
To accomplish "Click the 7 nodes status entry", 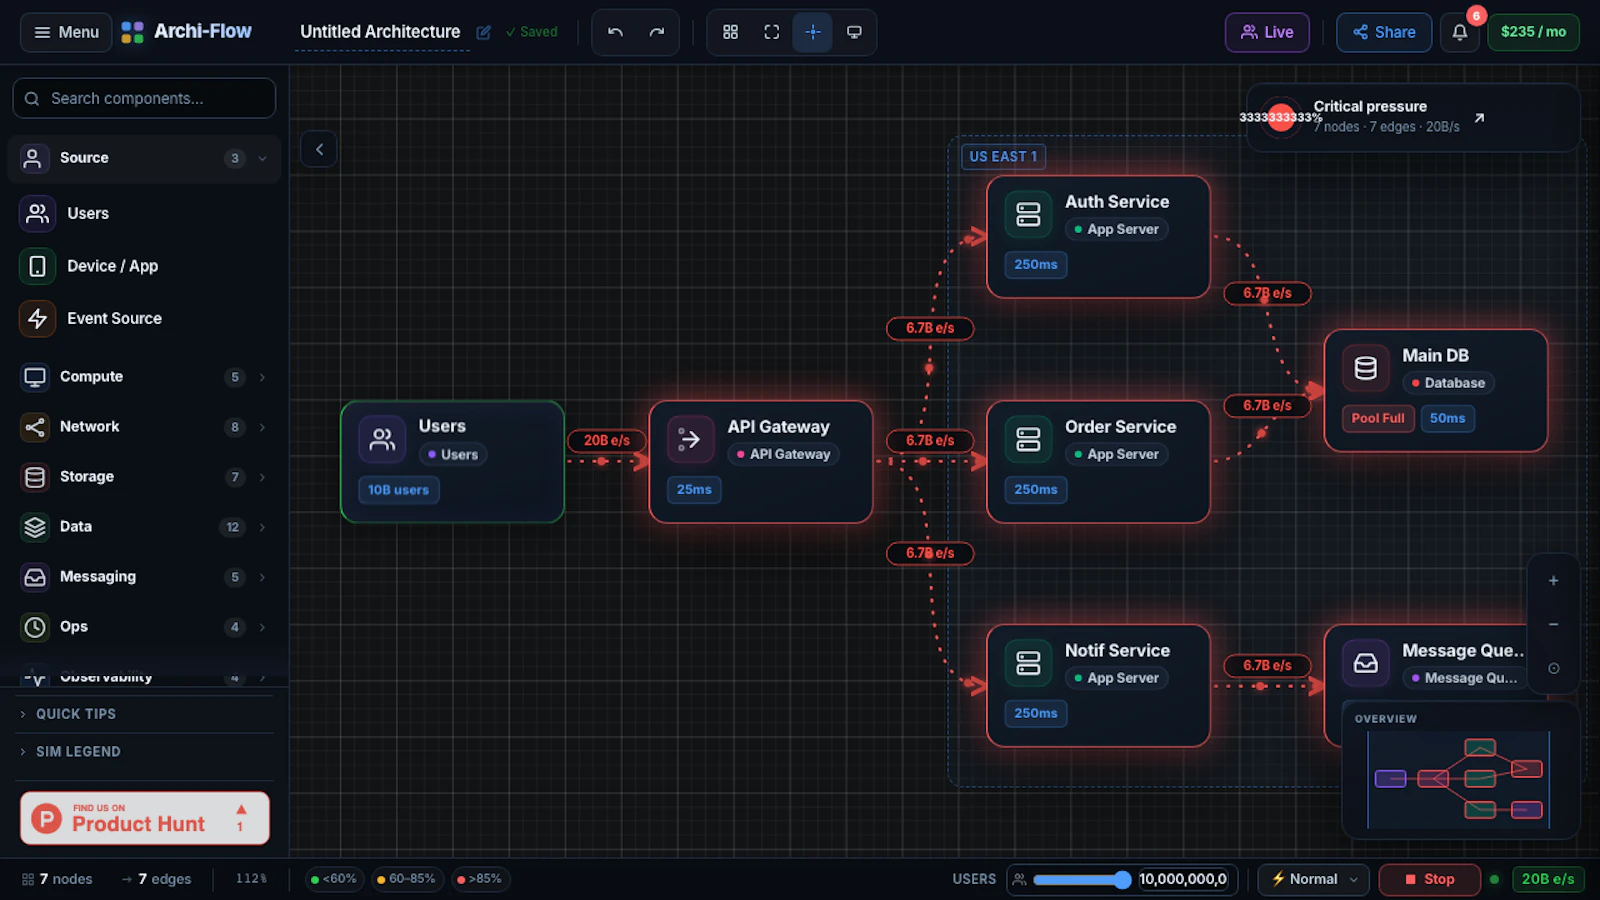I will (57, 879).
